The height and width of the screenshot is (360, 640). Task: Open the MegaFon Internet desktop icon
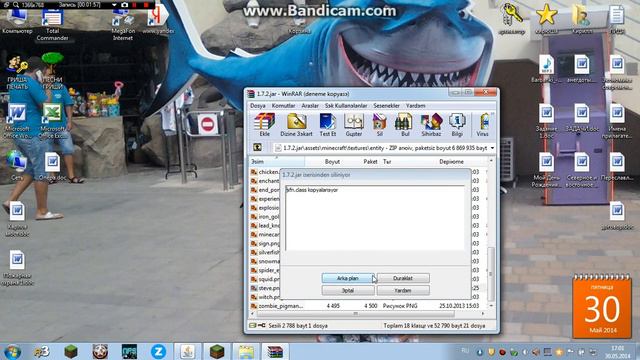tap(122, 25)
